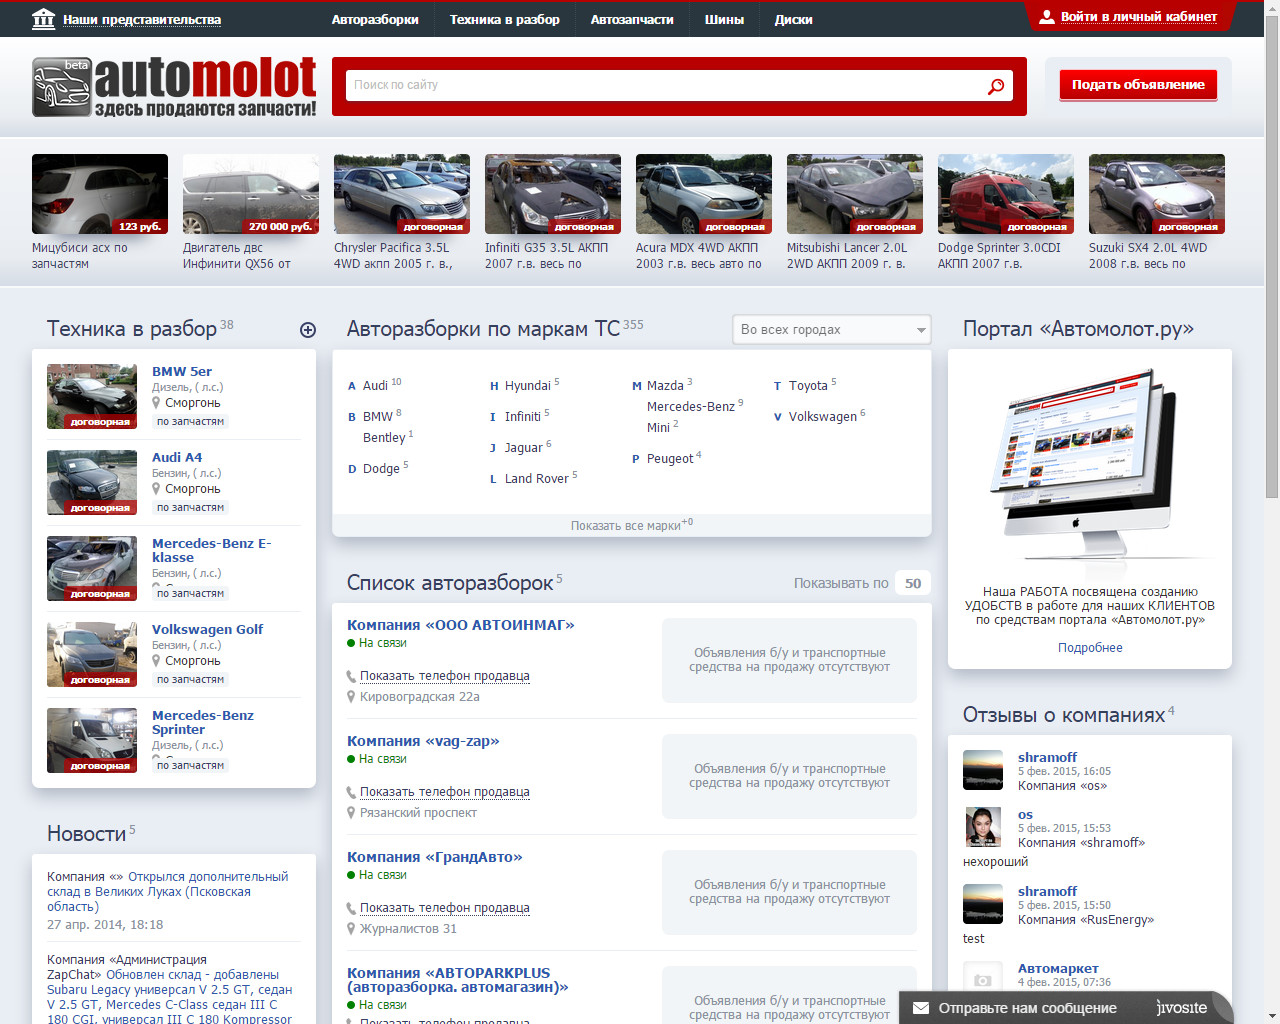Click the envelope icon in JivoSite chat
1280x1024 pixels.
pyautogui.click(x=921, y=1008)
